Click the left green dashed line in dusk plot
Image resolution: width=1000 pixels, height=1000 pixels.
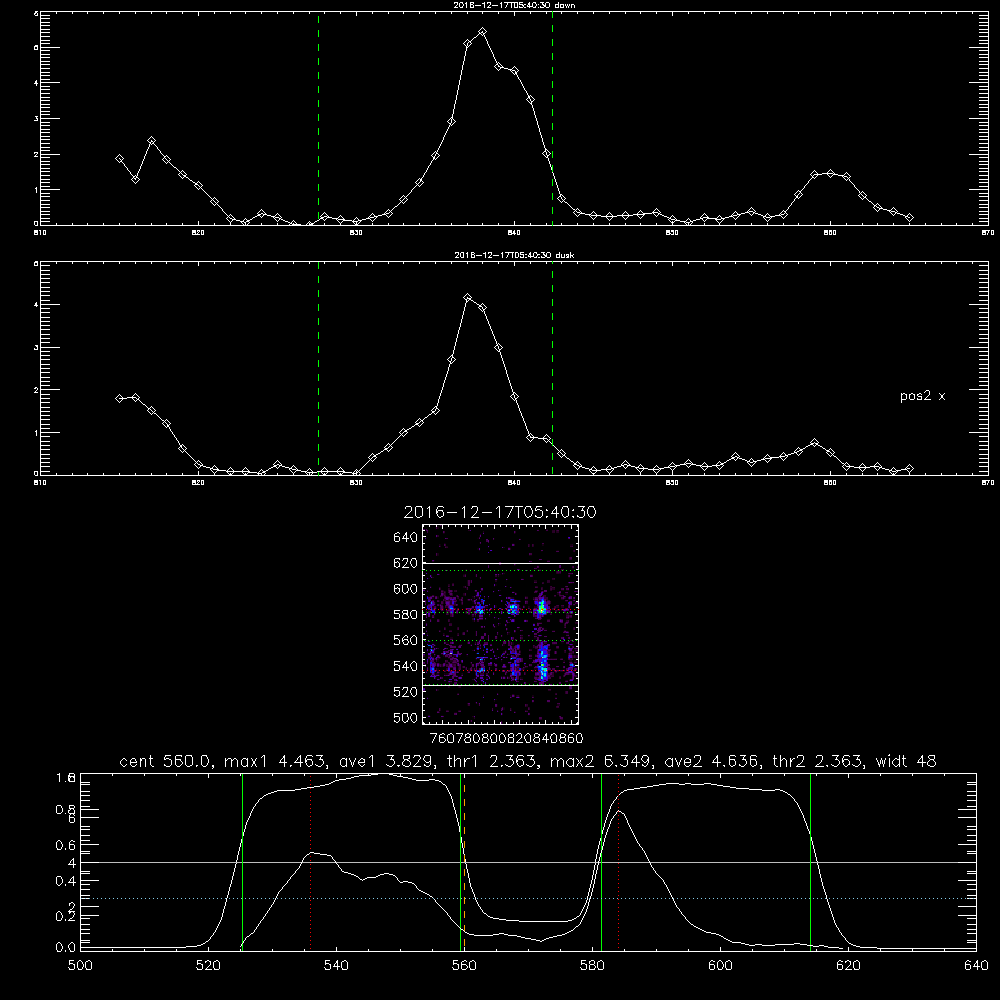[318, 368]
